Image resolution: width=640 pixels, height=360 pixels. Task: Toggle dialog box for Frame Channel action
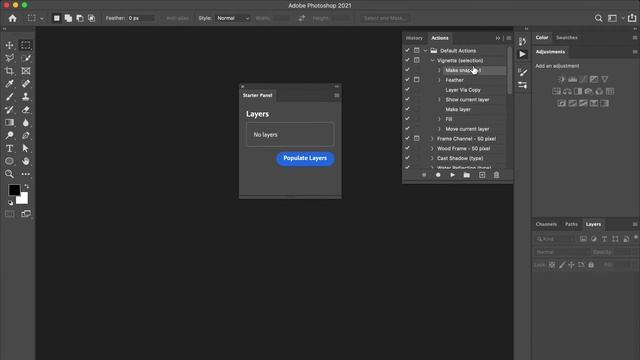416,139
